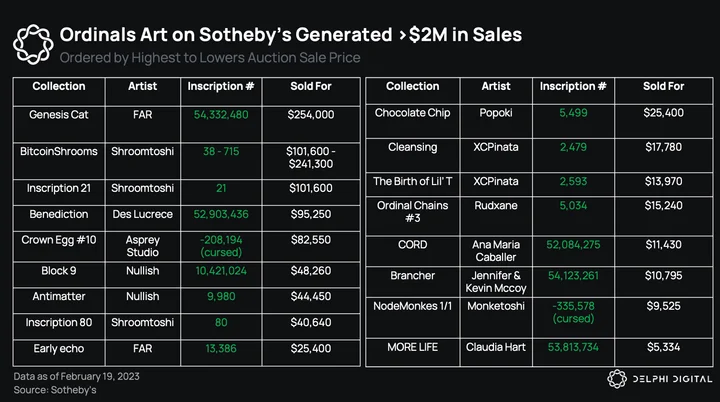Click the -208,194 (cursed) inscription number
Screen dimensions: 720x402
tap(221, 246)
